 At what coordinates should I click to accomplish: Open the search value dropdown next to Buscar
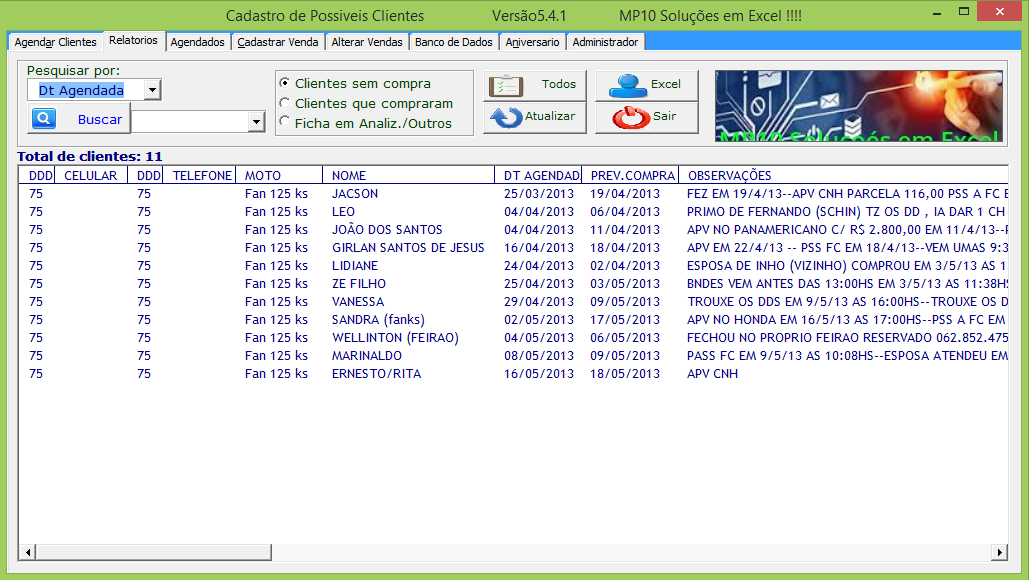[256, 121]
